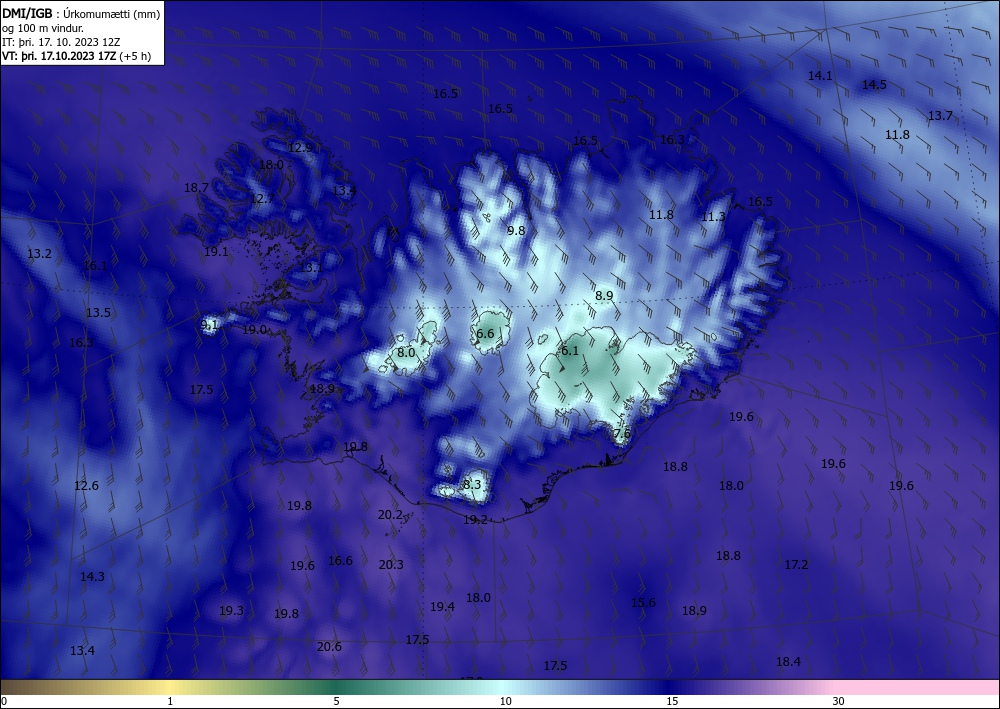
Task: Select the 'IT: þri. 17. 10. 2023 12Z' line
Action: click(x=61, y=41)
